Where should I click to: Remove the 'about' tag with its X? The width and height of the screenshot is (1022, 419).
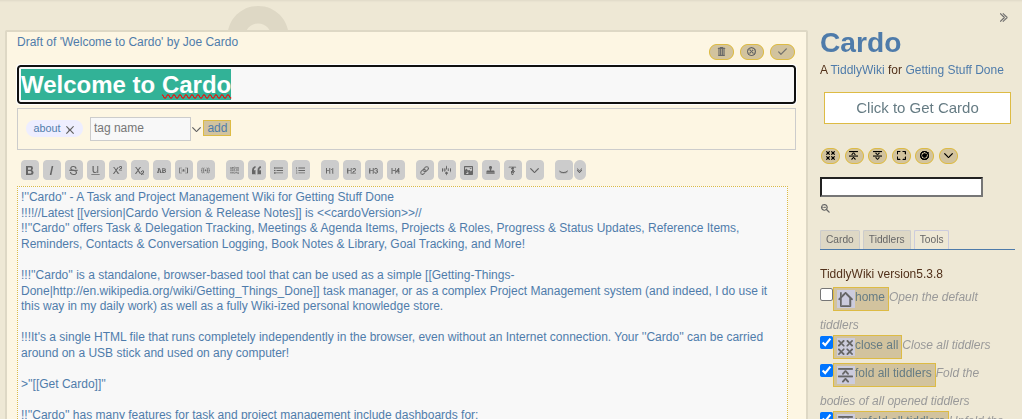pos(70,130)
